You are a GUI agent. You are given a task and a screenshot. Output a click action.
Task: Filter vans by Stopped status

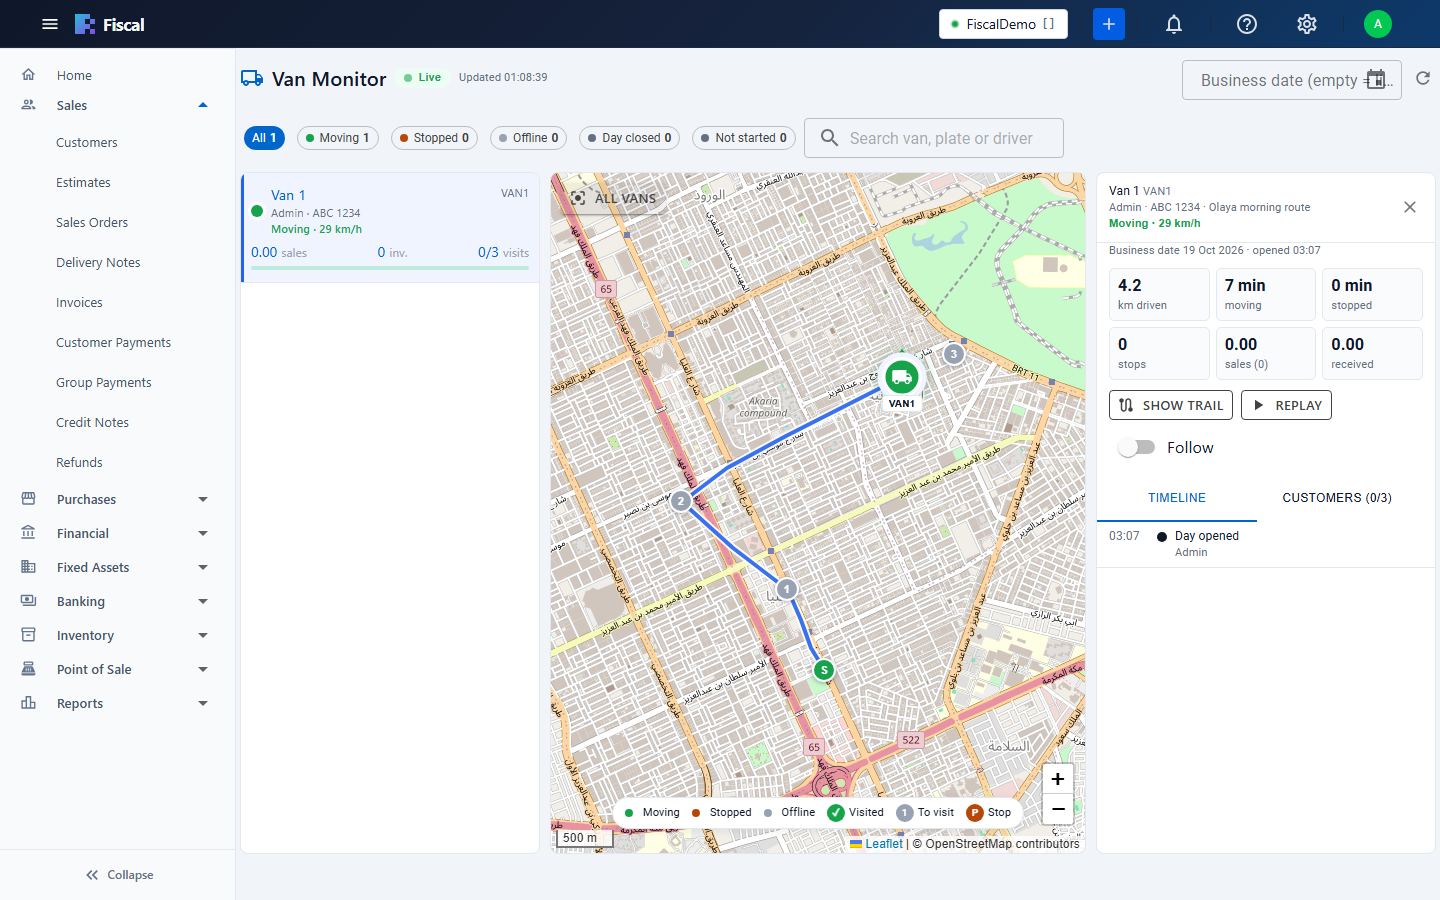pos(434,138)
